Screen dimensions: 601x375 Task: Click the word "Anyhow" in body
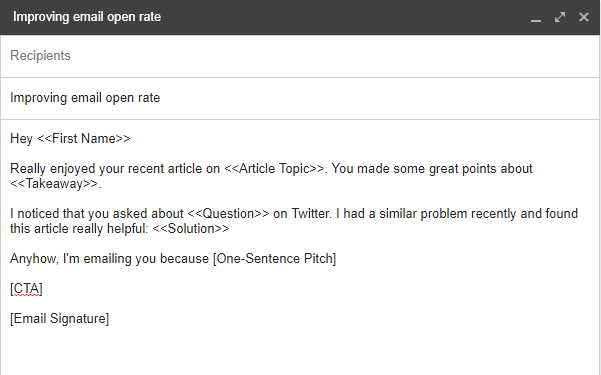pyautogui.click(x=33, y=259)
